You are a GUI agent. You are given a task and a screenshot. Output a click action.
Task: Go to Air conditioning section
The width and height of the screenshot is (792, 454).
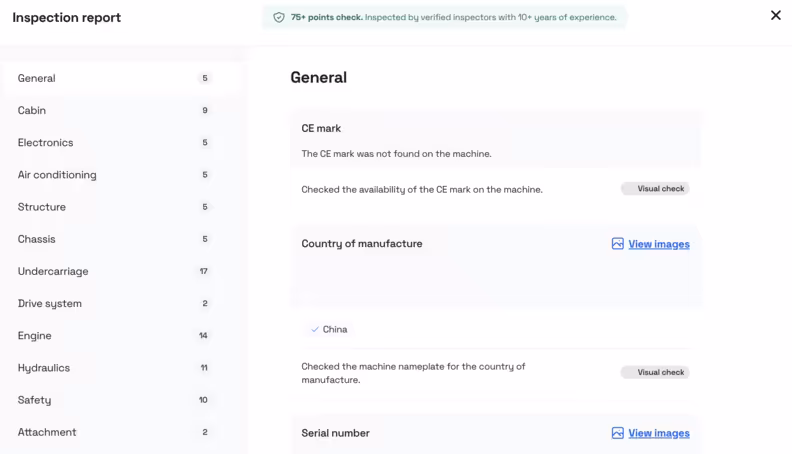[57, 175]
